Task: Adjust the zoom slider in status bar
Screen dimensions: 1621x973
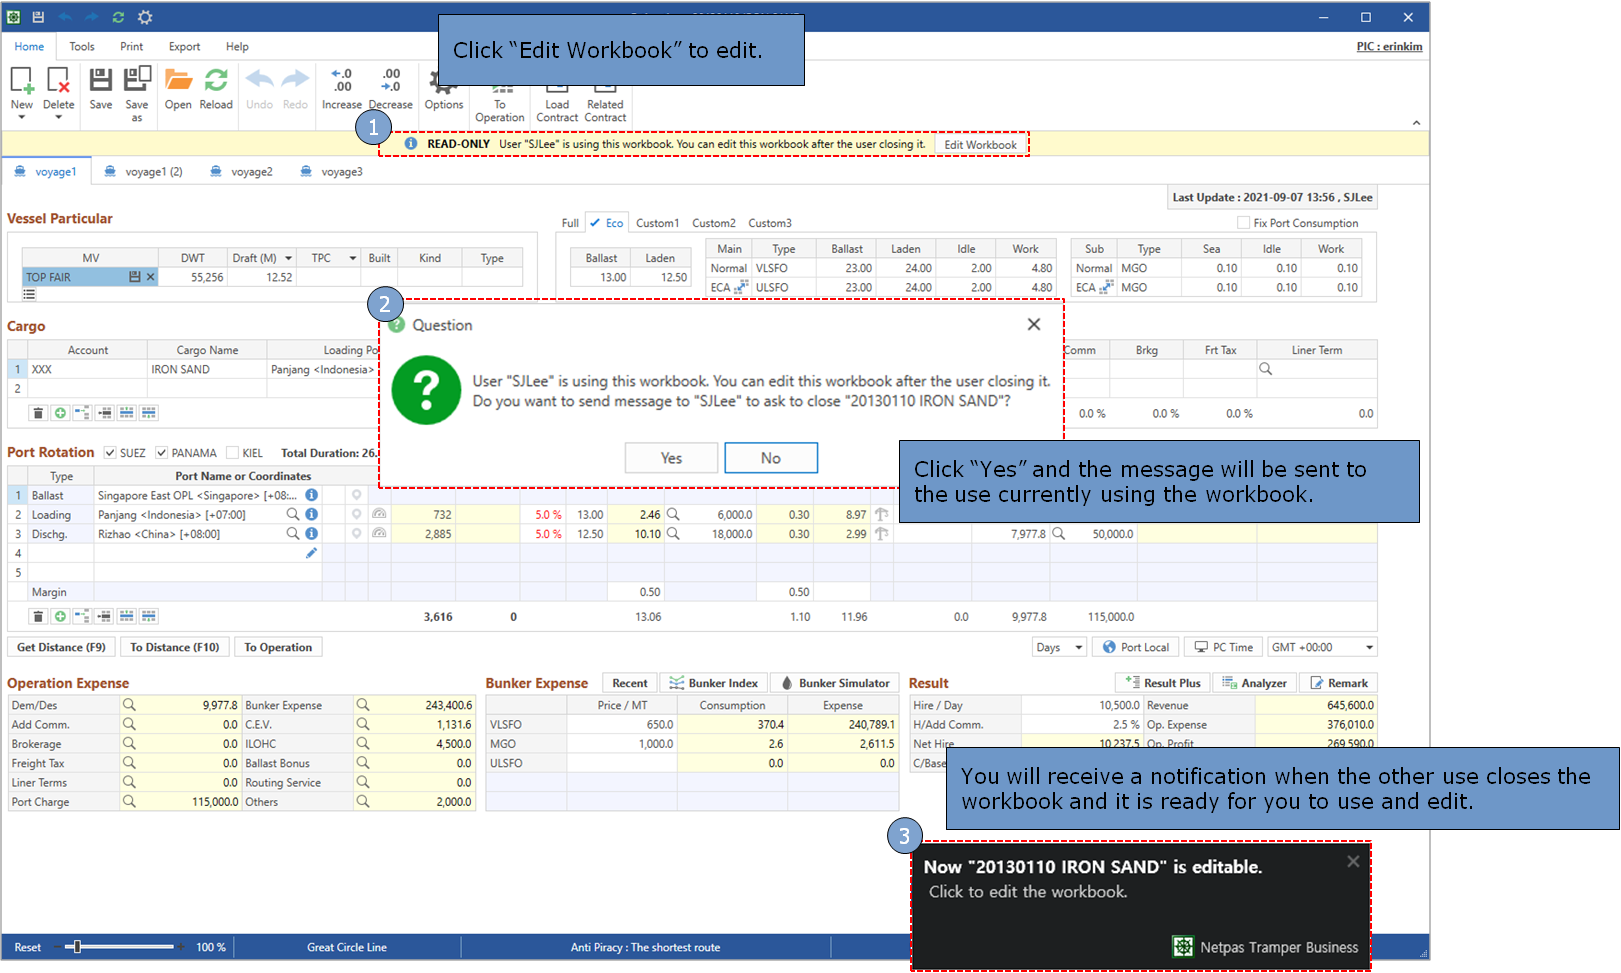Action: click(77, 947)
